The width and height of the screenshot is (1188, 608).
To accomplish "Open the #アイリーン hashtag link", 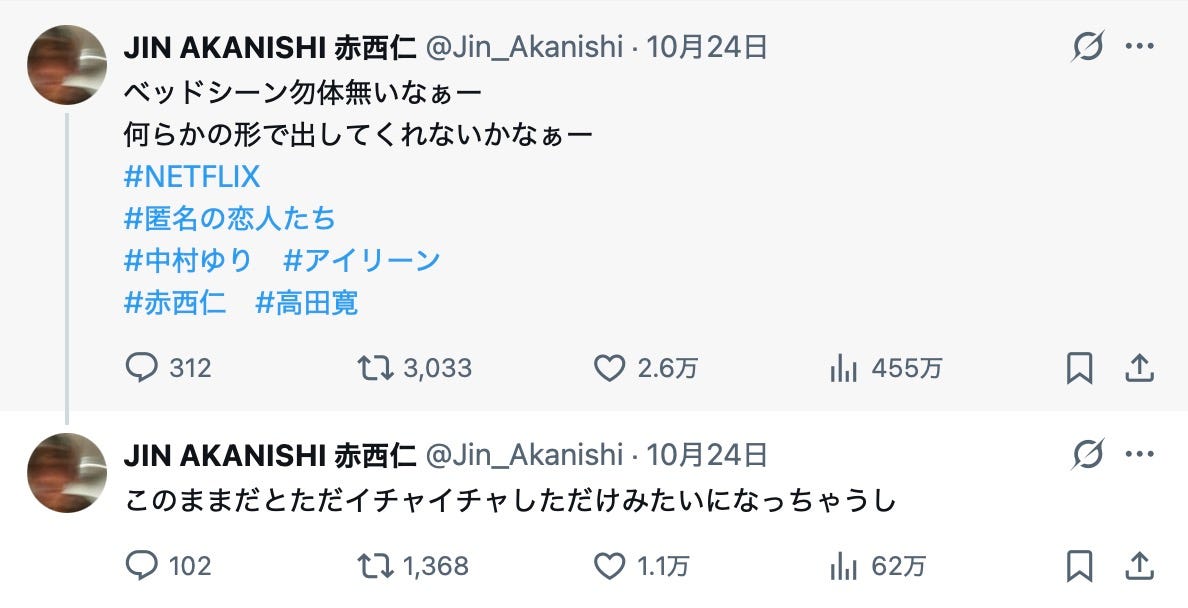I will pyautogui.click(x=362, y=261).
